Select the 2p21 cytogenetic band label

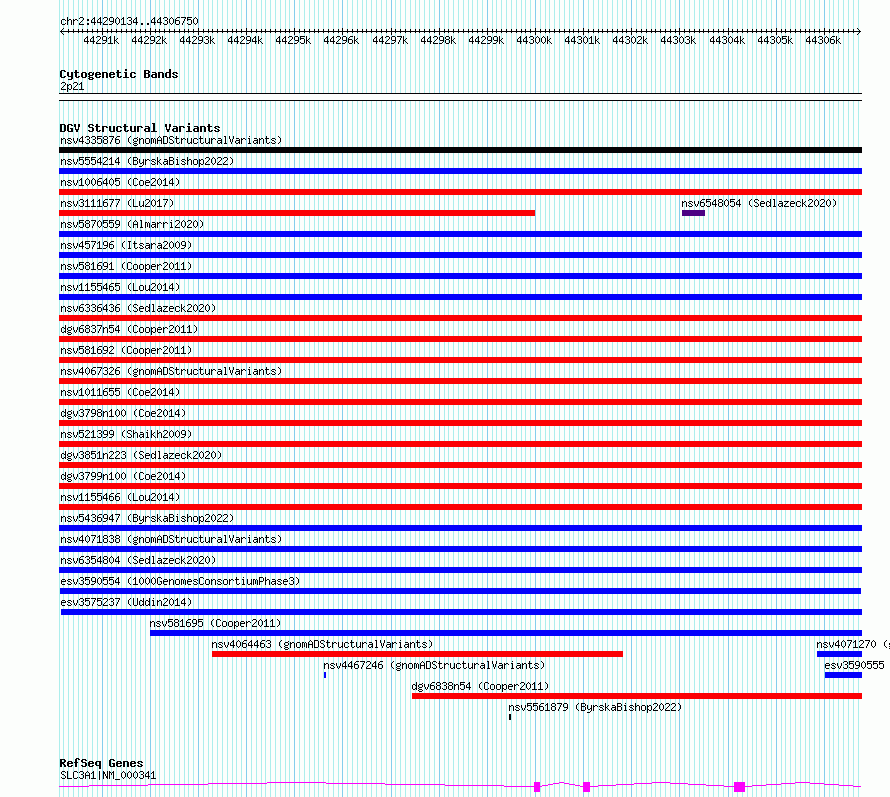tap(72, 86)
